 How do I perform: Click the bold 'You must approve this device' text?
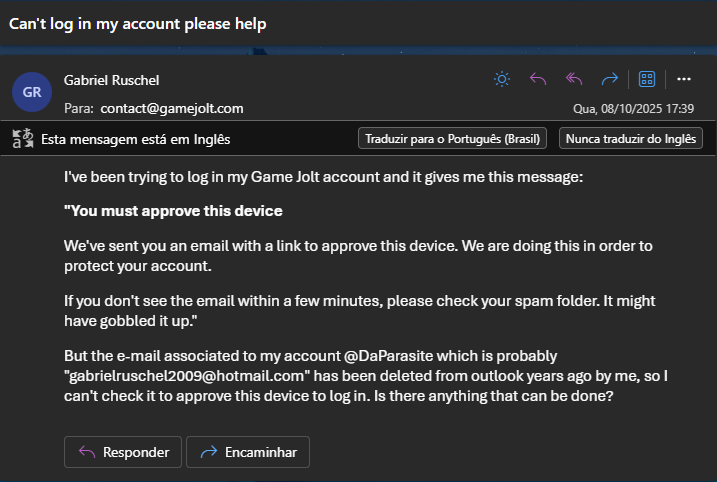coord(174,211)
